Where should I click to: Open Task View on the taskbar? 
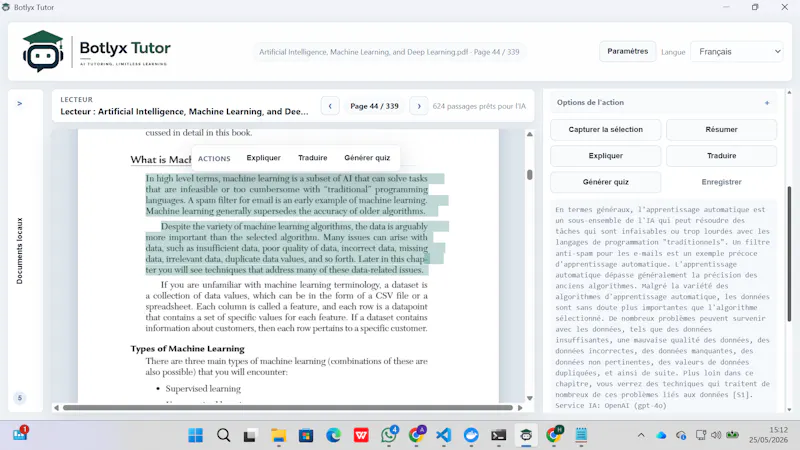point(250,435)
